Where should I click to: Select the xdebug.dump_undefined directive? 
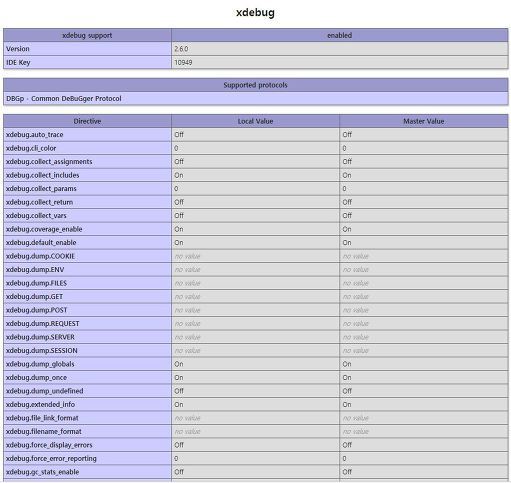click(45, 391)
